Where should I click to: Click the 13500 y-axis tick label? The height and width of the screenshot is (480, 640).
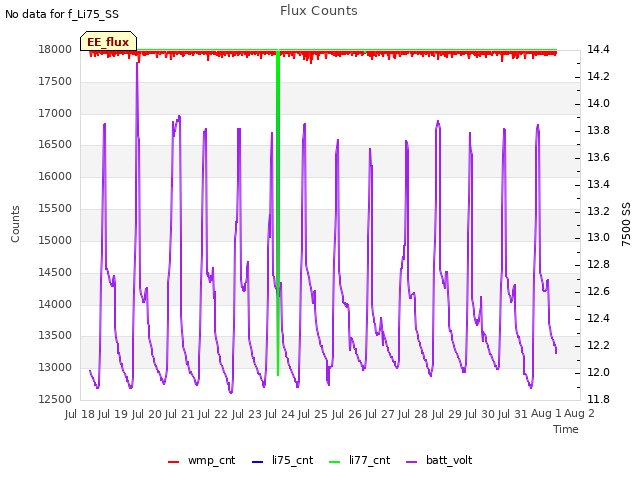pos(55,336)
